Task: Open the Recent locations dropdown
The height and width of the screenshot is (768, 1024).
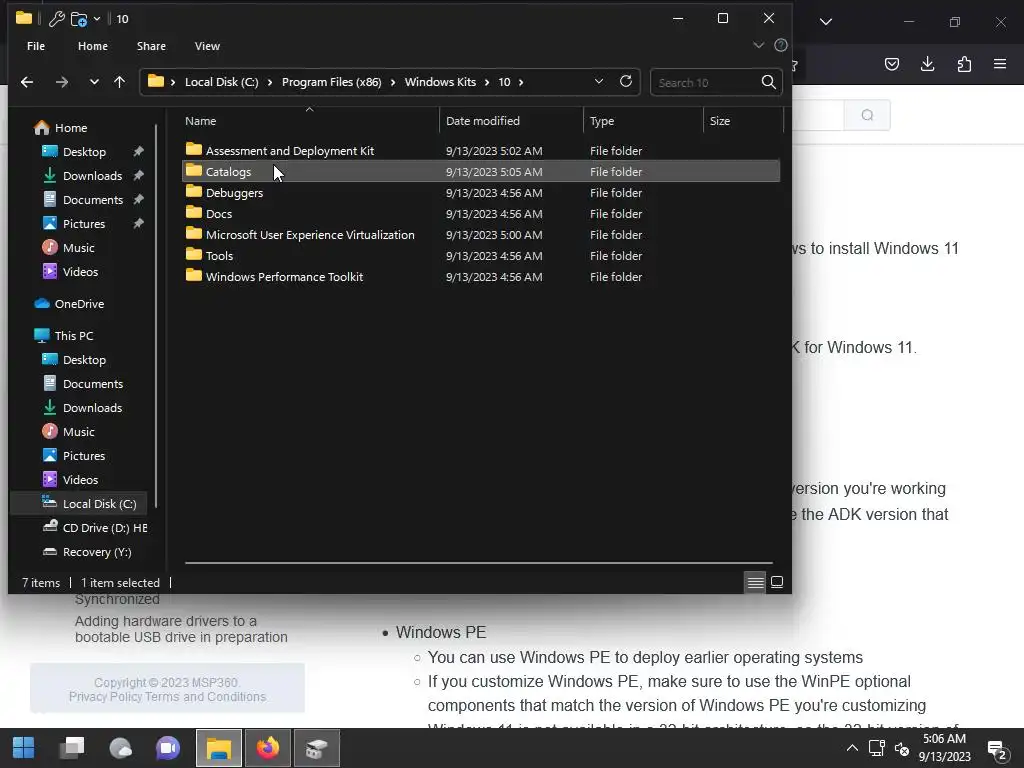Action: click(x=94, y=82)
